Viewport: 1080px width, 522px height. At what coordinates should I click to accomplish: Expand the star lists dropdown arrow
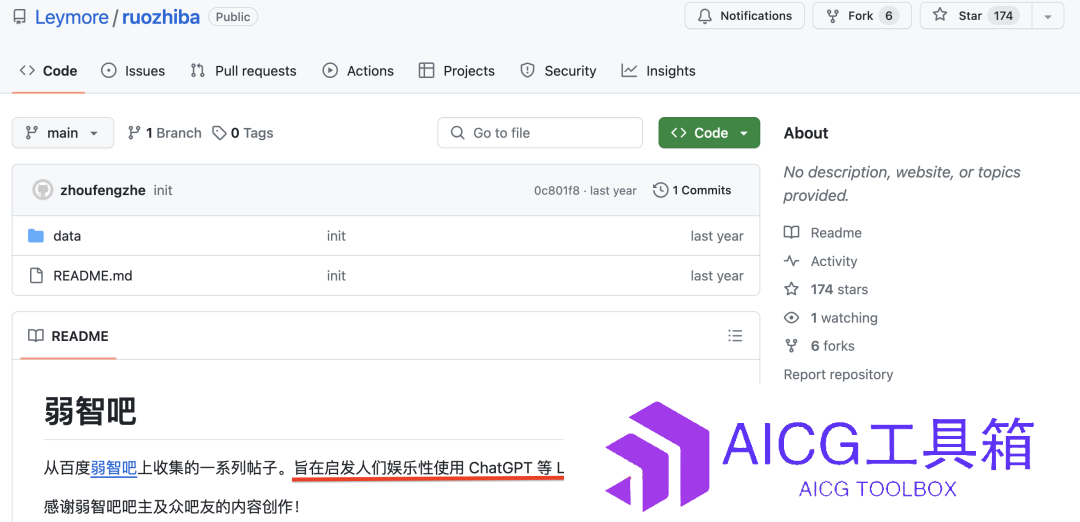click(1048, 16)
